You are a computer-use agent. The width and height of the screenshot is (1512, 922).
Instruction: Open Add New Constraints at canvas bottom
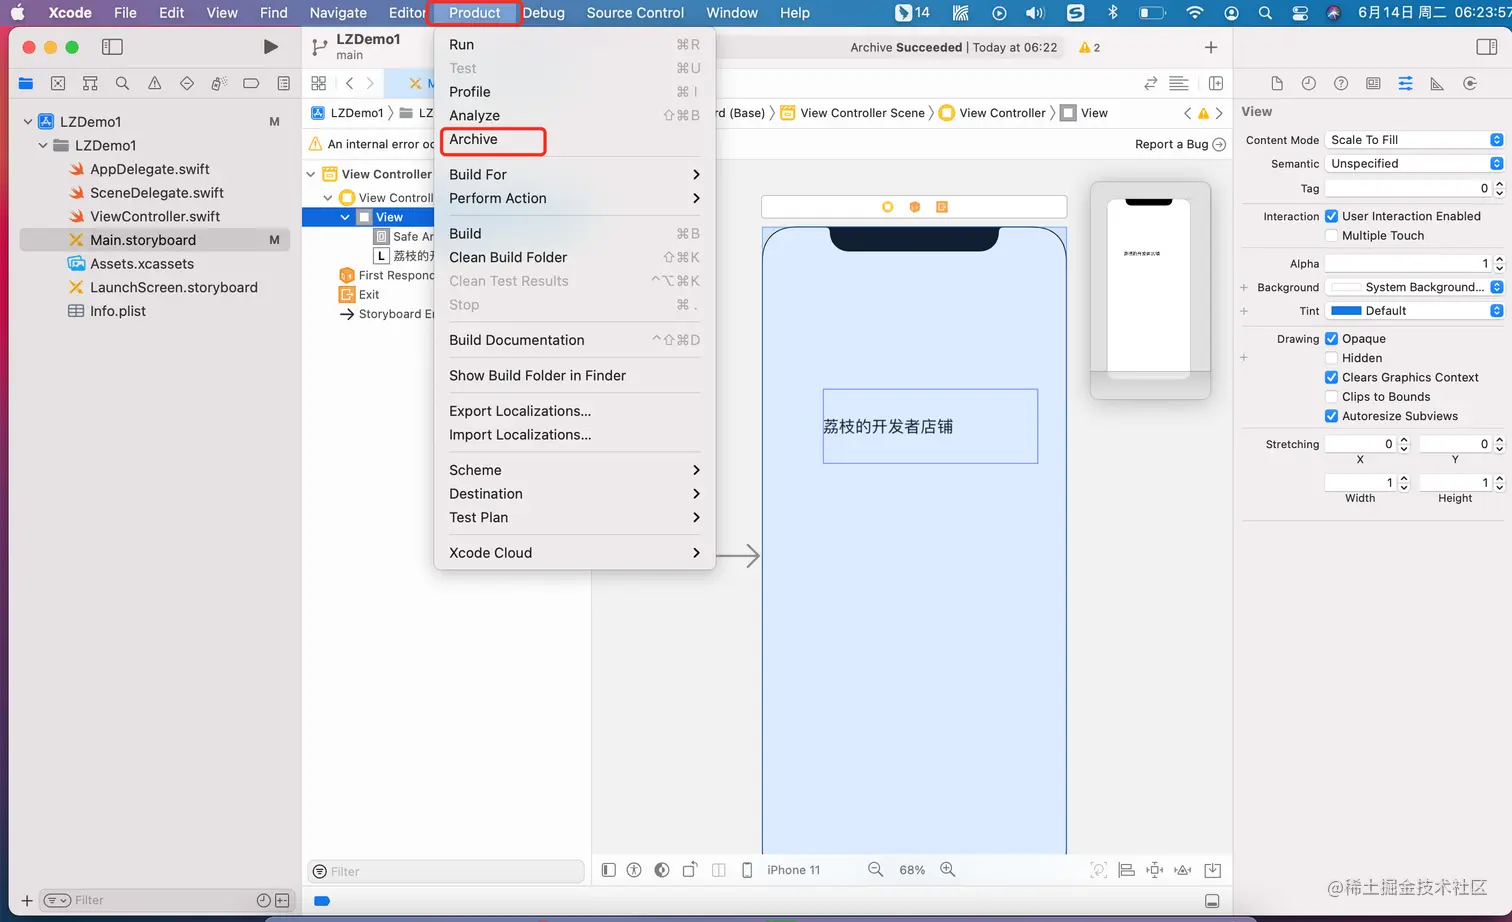1154,870
